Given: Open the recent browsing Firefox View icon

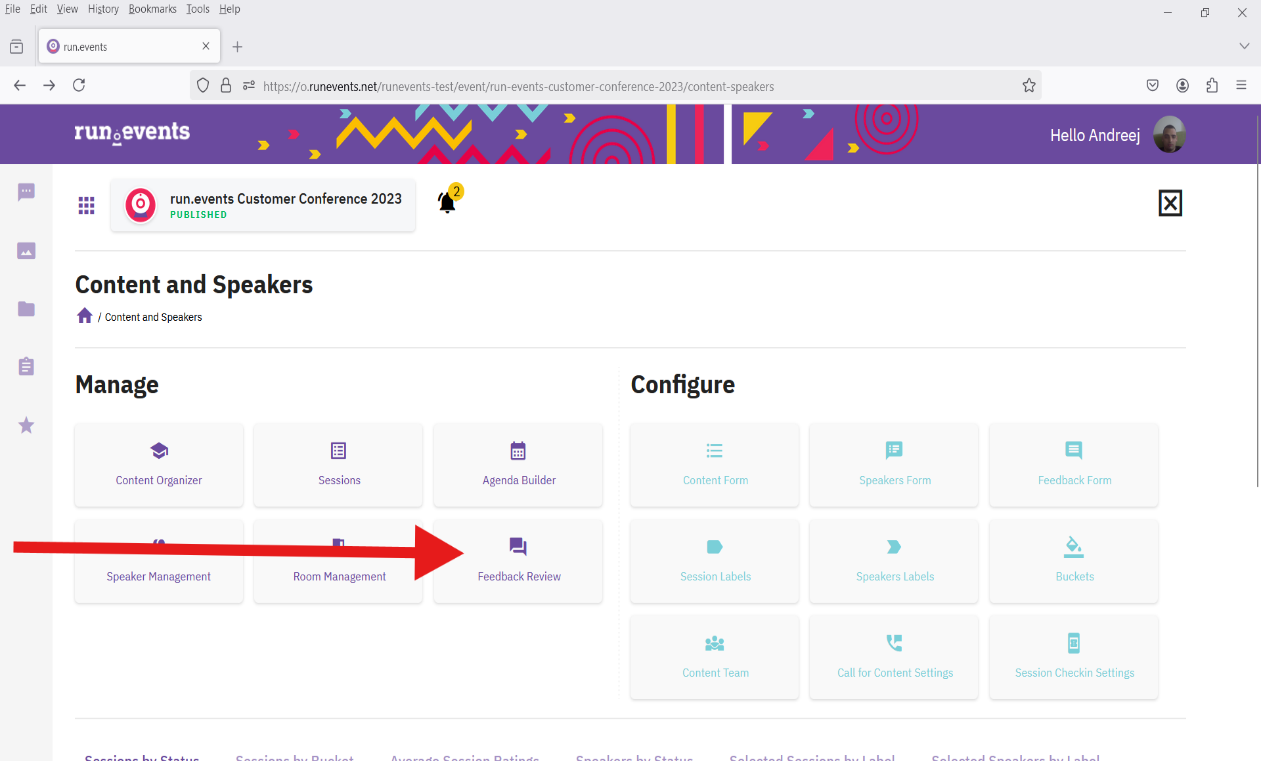Looking at the screenshot, I should (x=16, y=46).
